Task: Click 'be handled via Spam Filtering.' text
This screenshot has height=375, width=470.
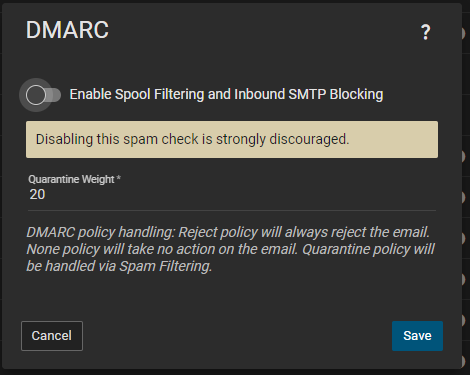Action: click(x=119, y=266)
